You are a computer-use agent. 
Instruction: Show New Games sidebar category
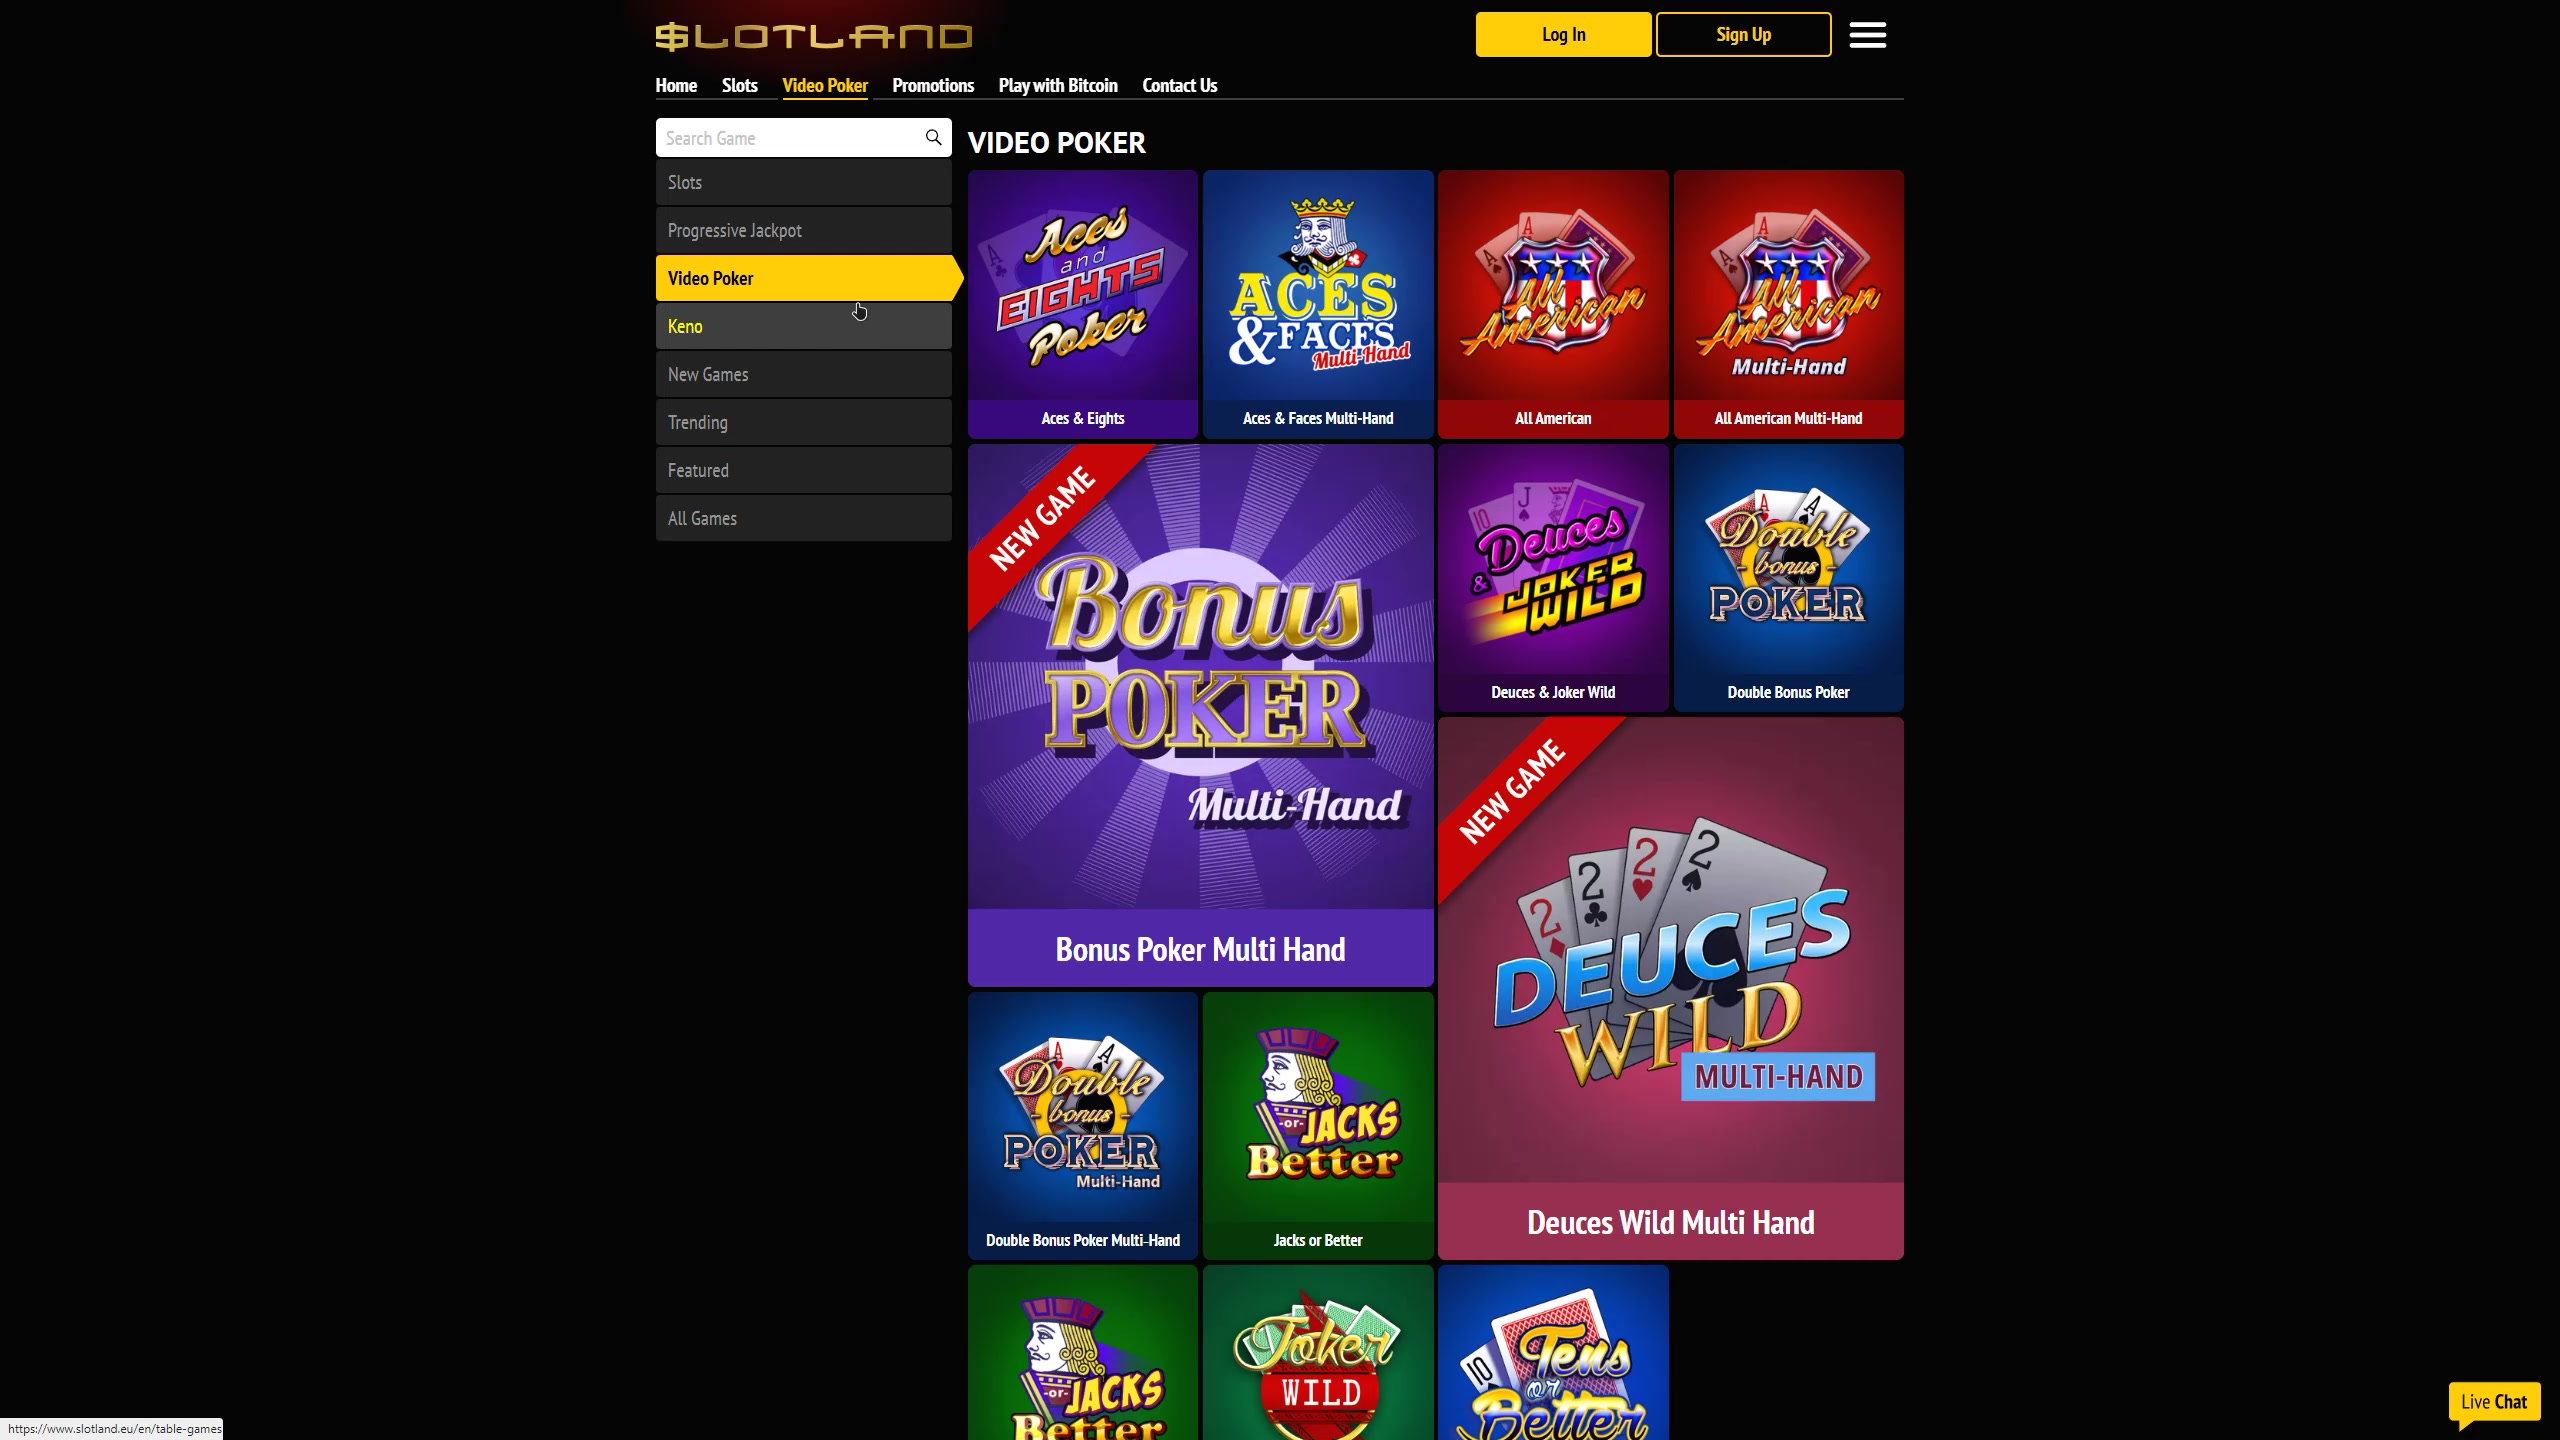pos(803,374)
